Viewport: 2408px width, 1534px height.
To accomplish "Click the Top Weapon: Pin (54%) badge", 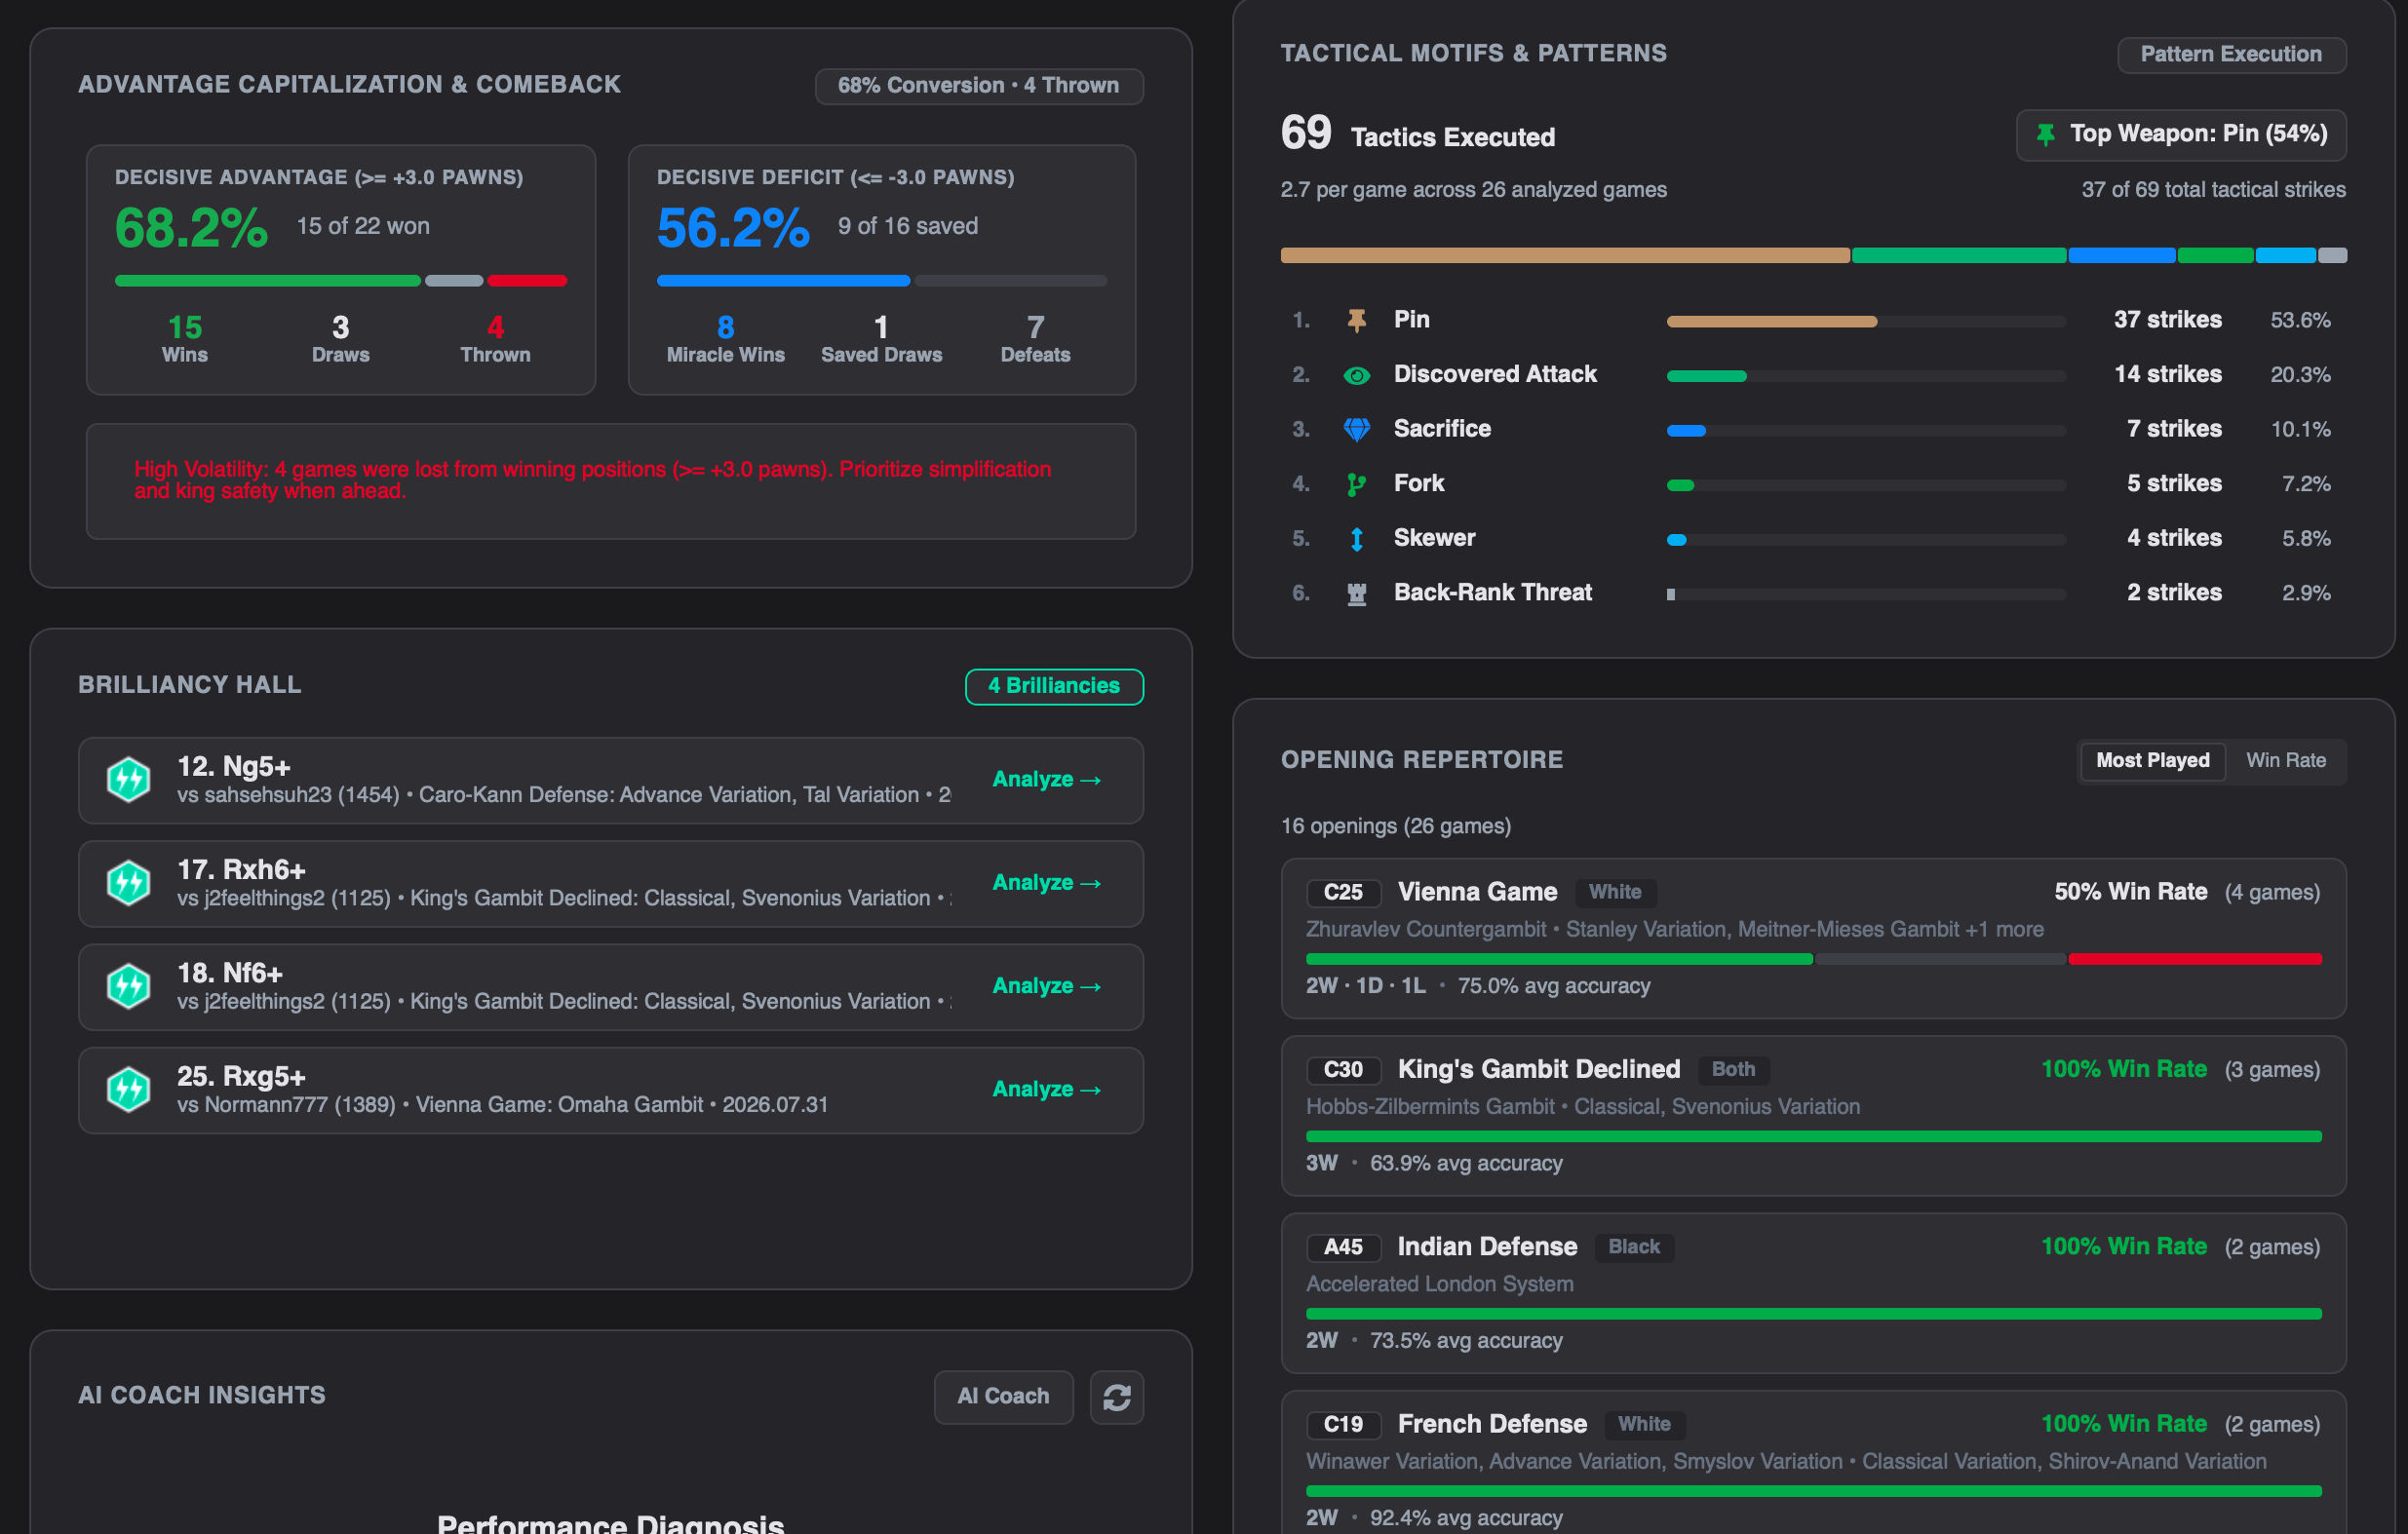I will (x=2181, y=135).
